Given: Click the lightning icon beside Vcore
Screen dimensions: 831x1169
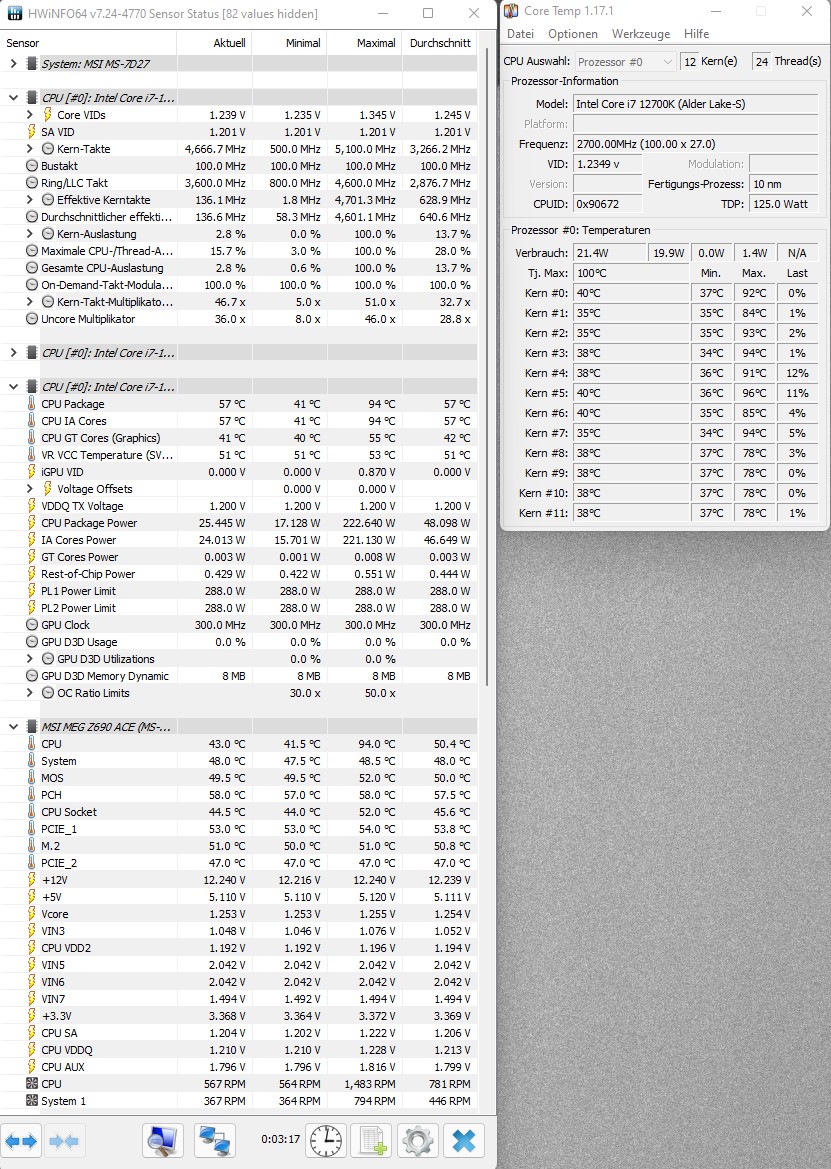Looking at the screenshot, I should pos(31,913).
